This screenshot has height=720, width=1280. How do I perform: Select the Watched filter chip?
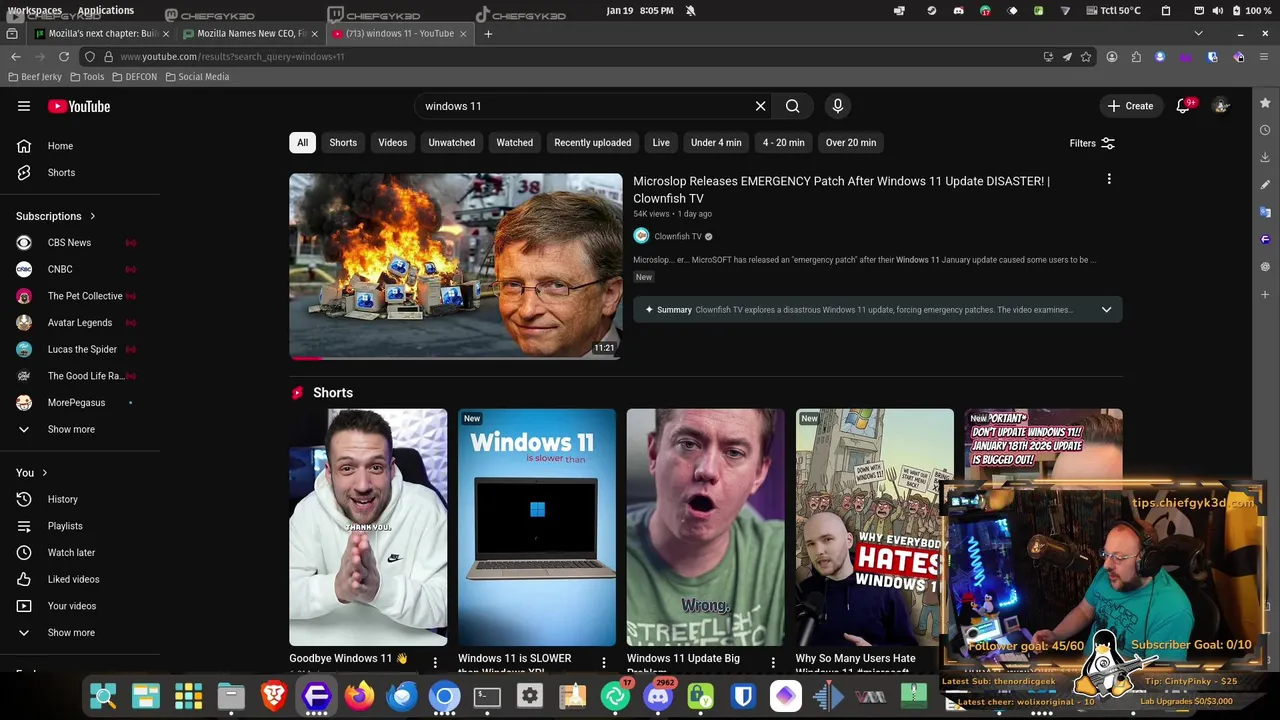point(515,143)
